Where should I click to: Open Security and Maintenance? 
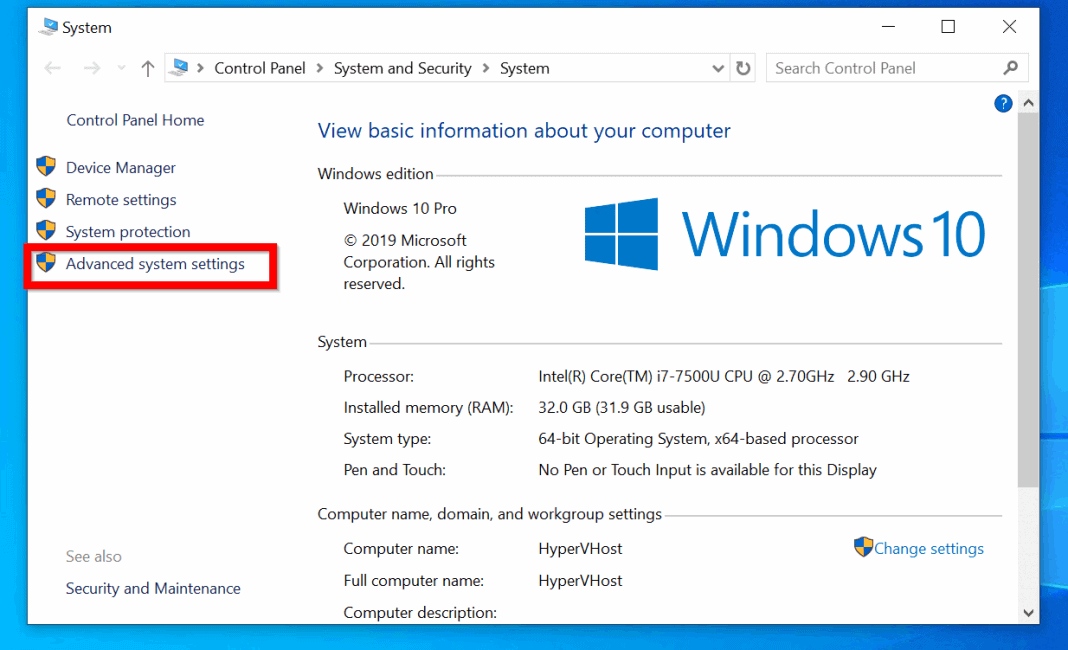point(152,588)
